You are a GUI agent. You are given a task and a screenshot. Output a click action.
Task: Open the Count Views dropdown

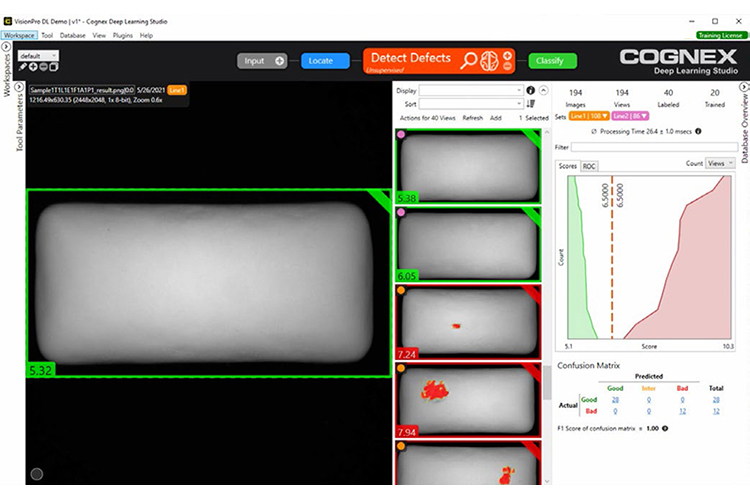(719, 162)
